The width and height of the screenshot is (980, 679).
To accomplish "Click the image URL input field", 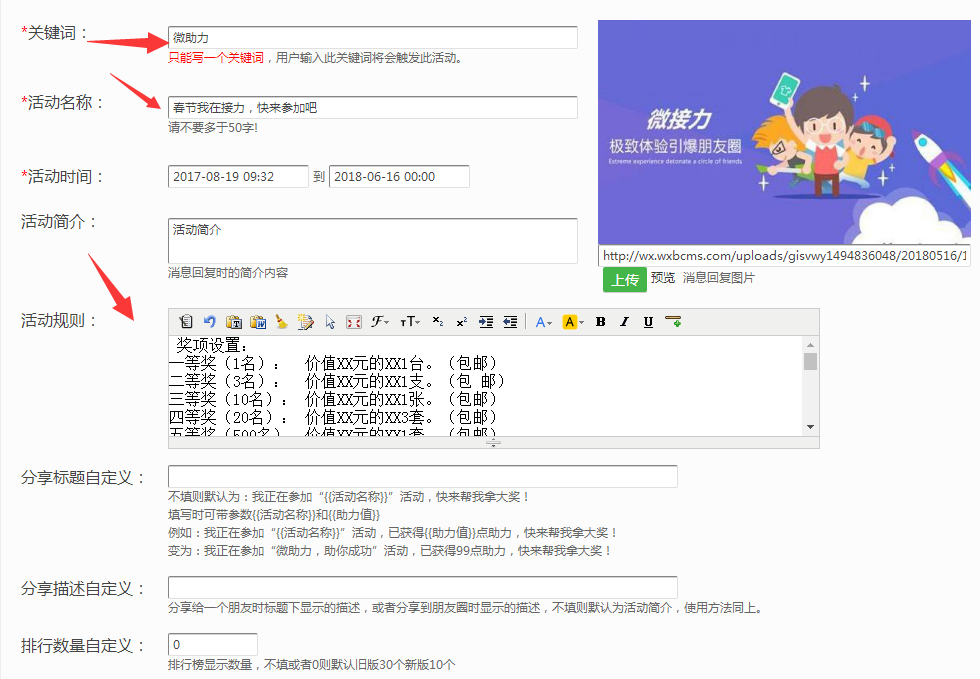I will click(x=784, y=256).
